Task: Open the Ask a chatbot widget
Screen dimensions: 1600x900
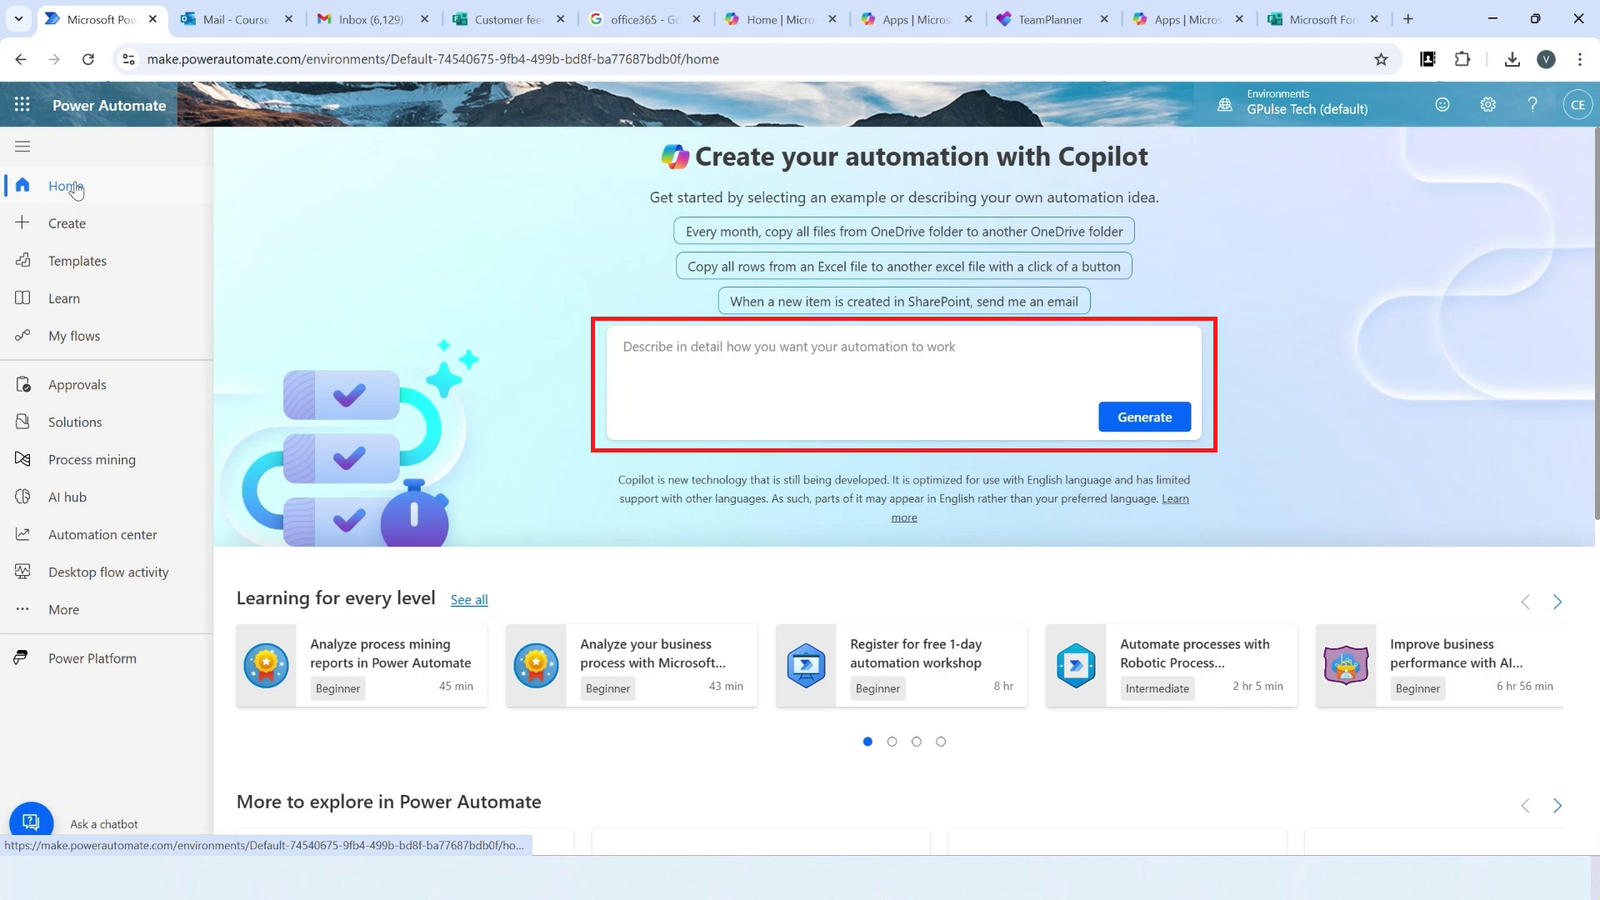Action: (x=30, y=819)
